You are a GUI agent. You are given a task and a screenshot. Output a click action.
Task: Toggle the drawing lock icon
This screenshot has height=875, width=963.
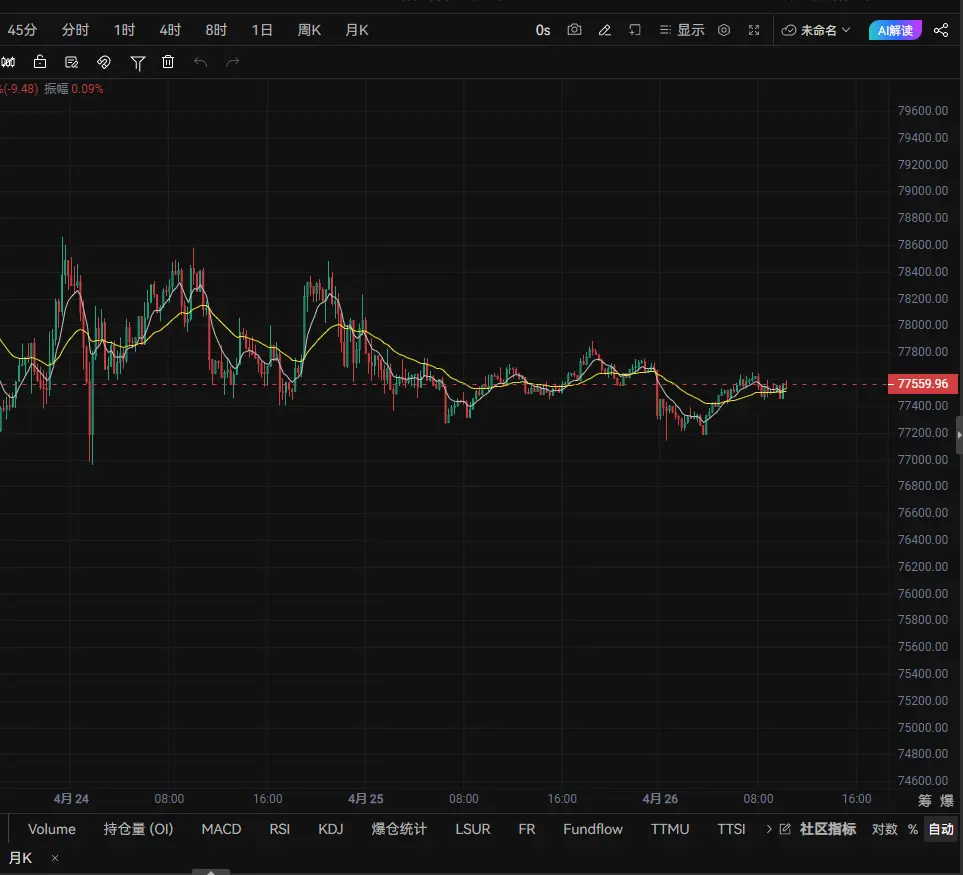click(x=40, y=62)
